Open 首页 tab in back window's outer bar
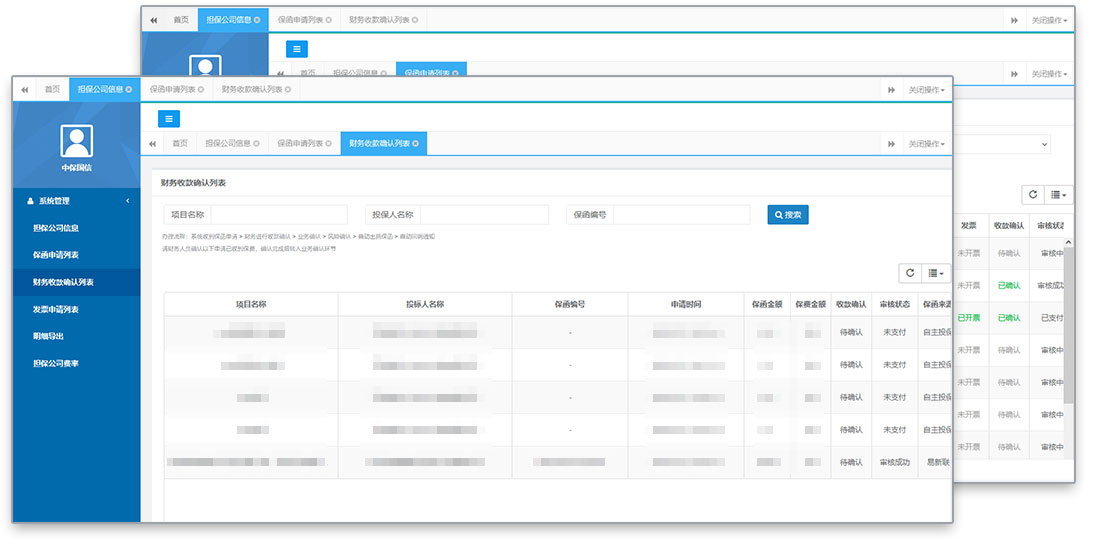The width and height of the screenshot is (1100, 550). point(181,20)
